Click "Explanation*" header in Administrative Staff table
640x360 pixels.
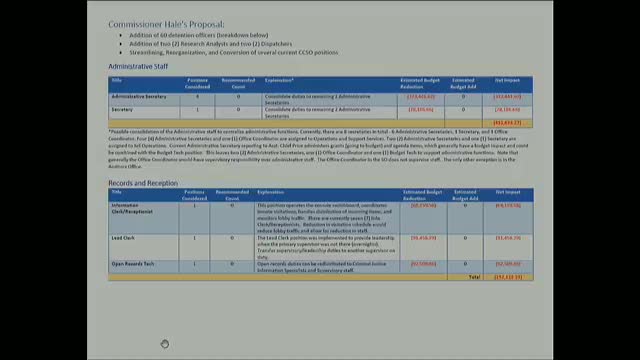(x=279, y=80)
